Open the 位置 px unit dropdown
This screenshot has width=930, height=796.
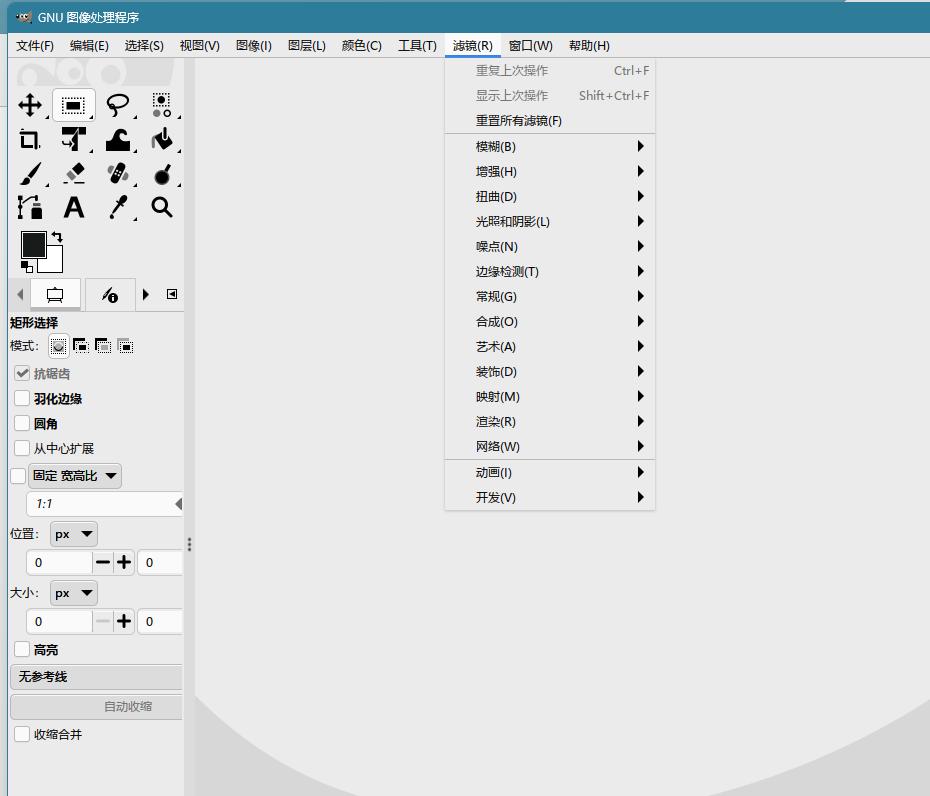(x=72, y=533)
